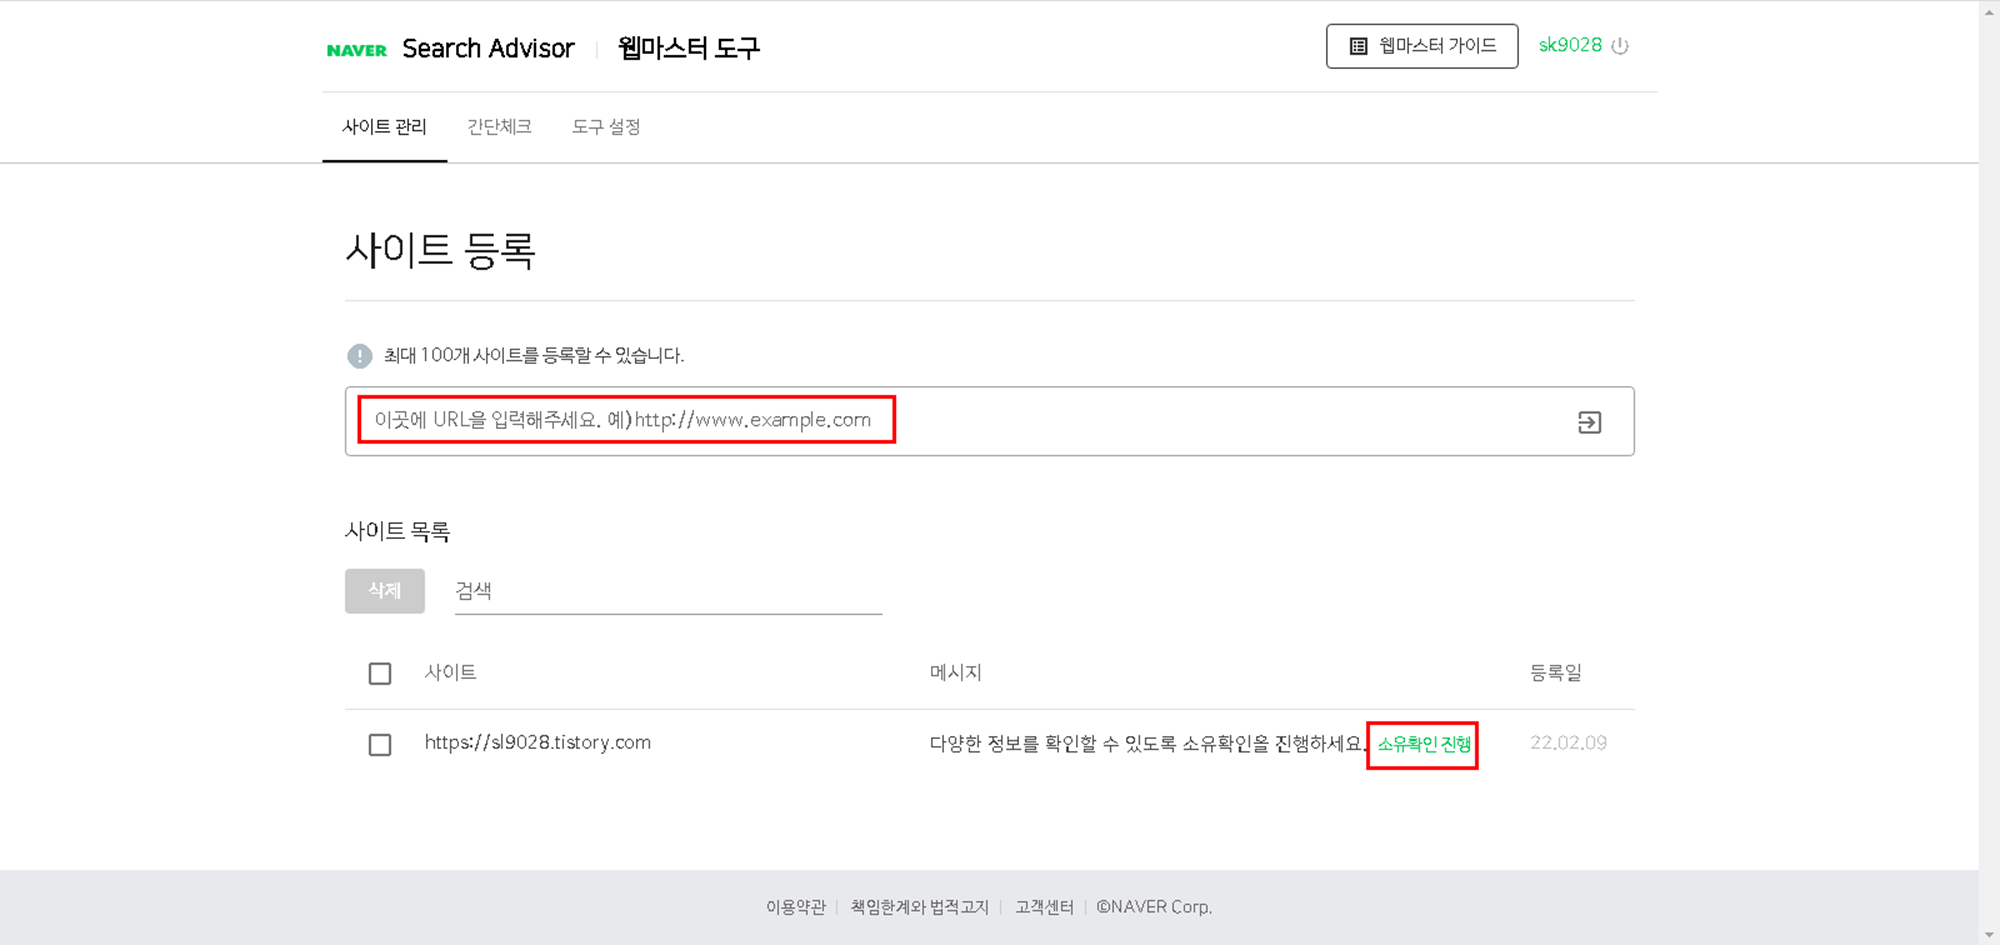2000x945 pixels.
Task: Open 웹마스터 도구 title link
Action: coord(689,48)
